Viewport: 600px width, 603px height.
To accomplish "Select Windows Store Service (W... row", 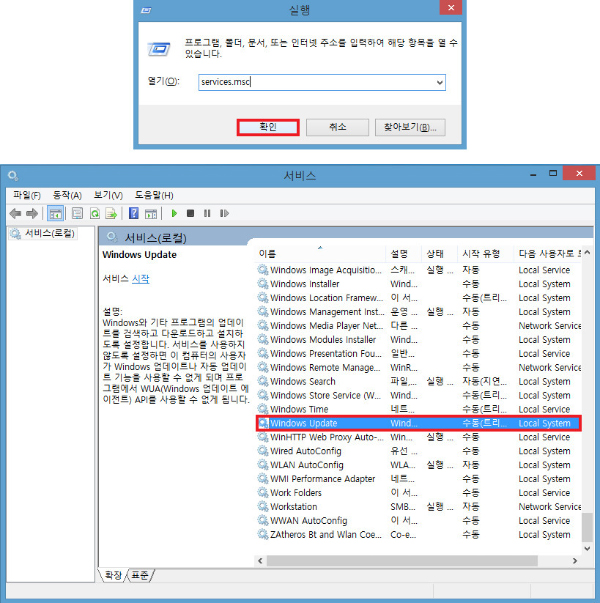I will 419,395.
